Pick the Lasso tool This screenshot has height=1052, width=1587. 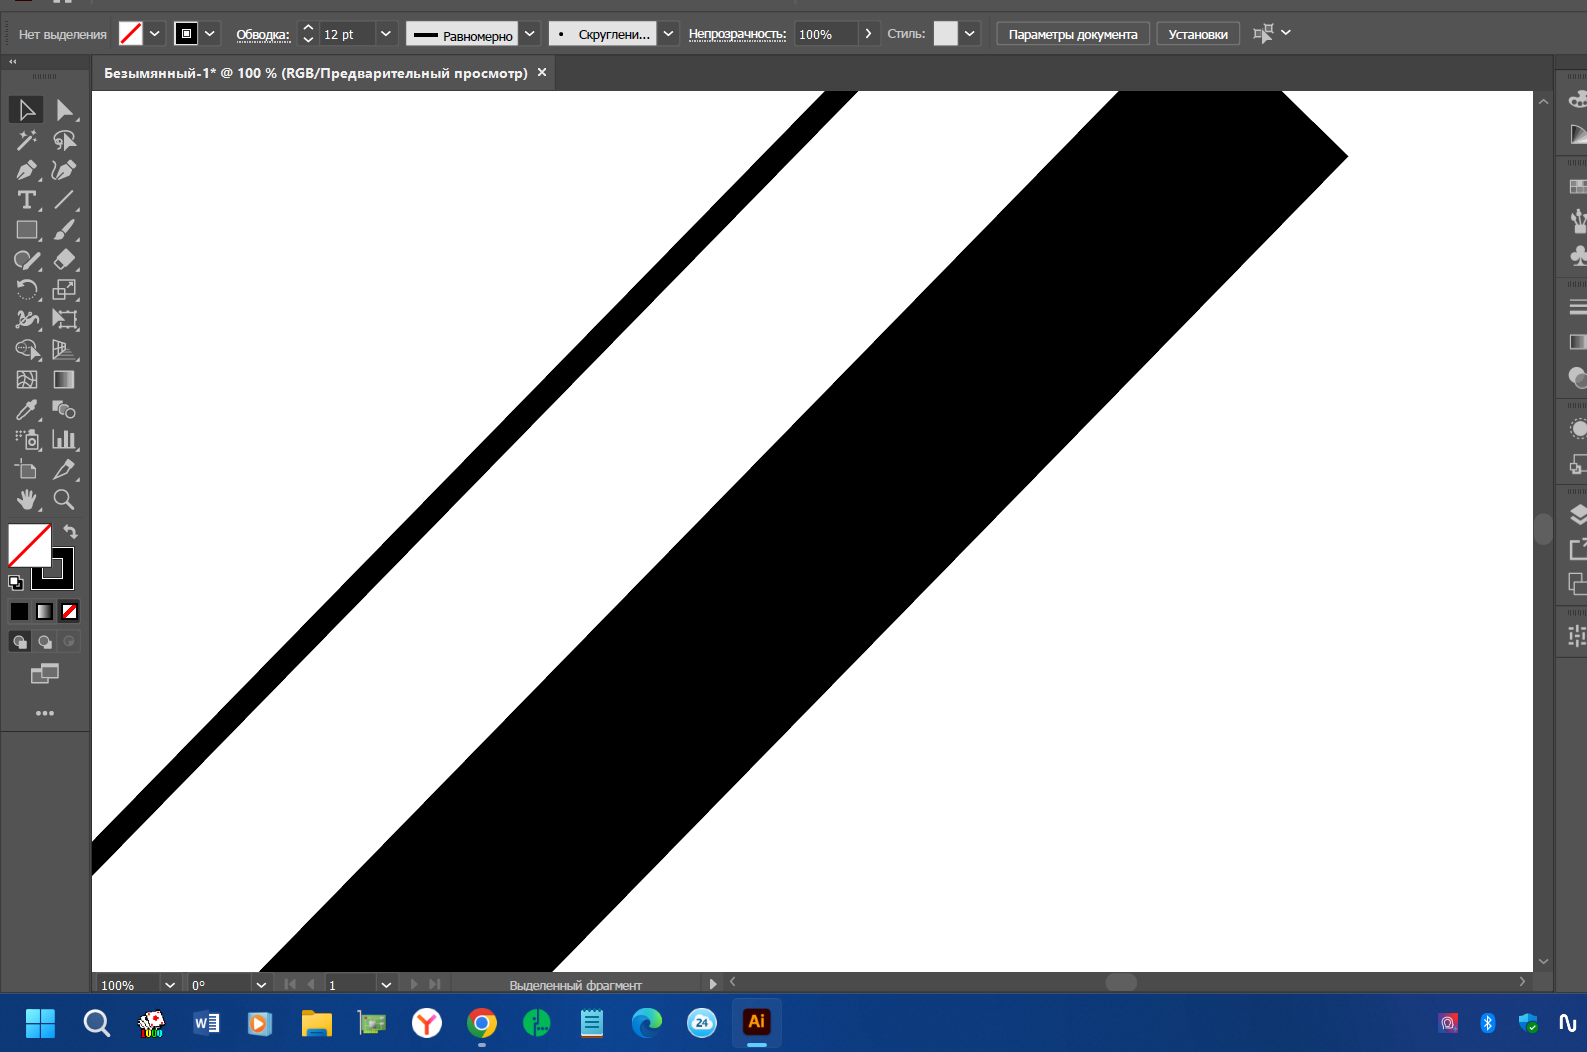coord(64,140)
